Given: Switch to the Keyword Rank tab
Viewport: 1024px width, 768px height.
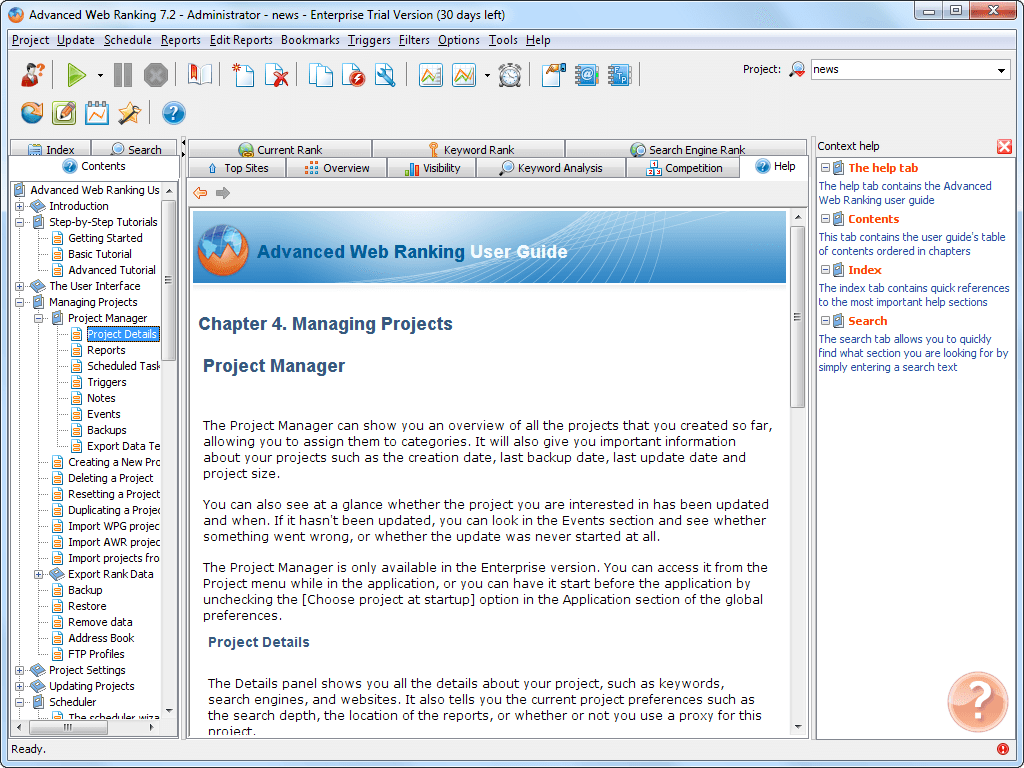Looking at the screenshot, I should click(x=469, y=150).
